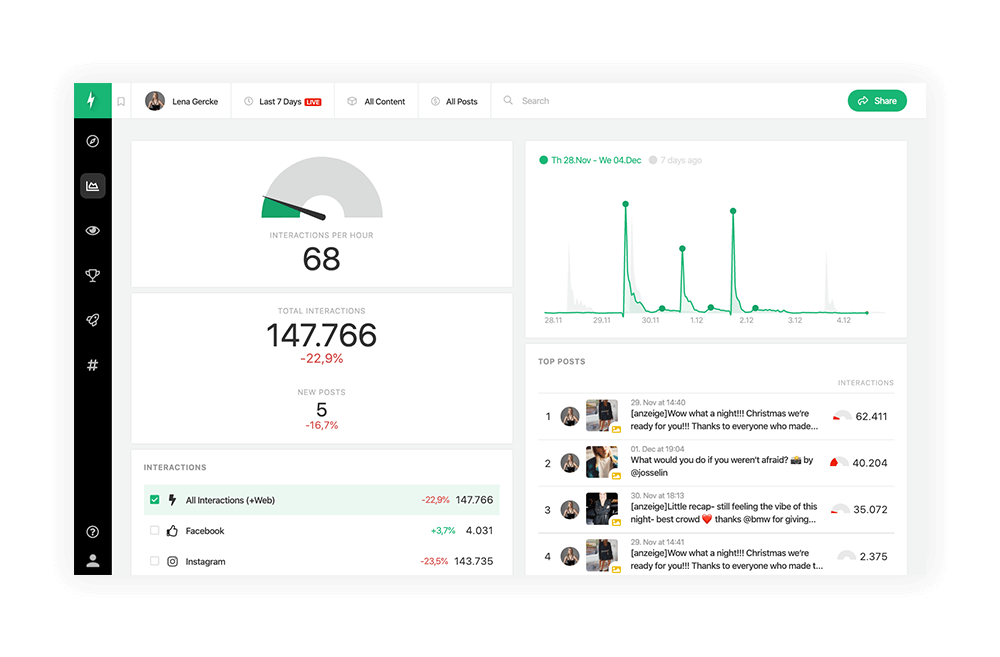Viewport: 1000px width, 657px height.
Task: Open the help question mark icon
Action: pos(93,532)
